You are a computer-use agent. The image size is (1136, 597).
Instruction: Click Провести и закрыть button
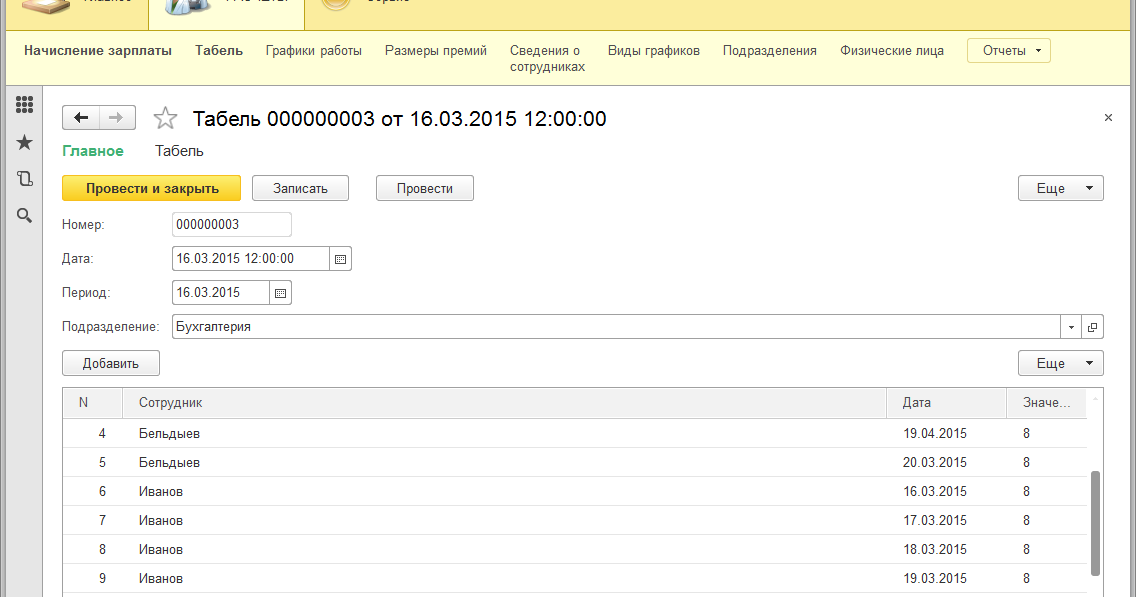click(151, 188)
